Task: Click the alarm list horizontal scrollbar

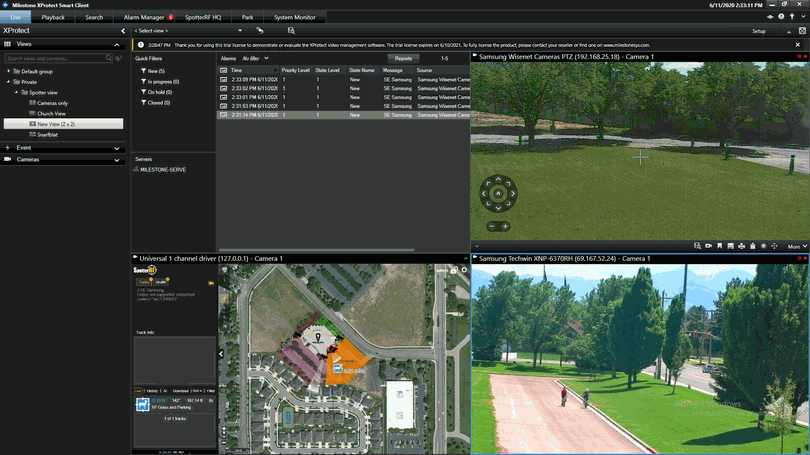Action: tap(316, 249)
